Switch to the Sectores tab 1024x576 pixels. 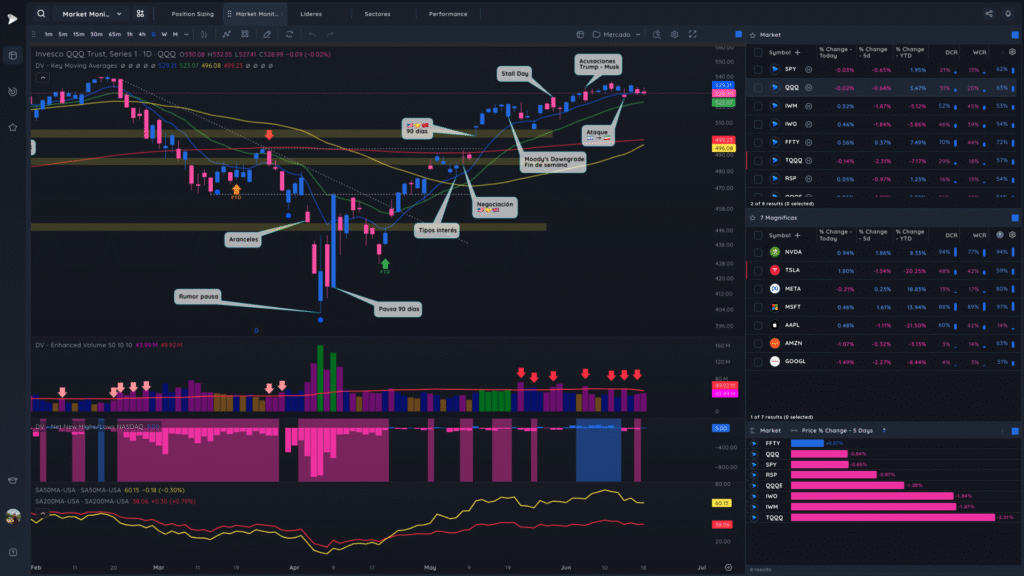click(377, 14)
